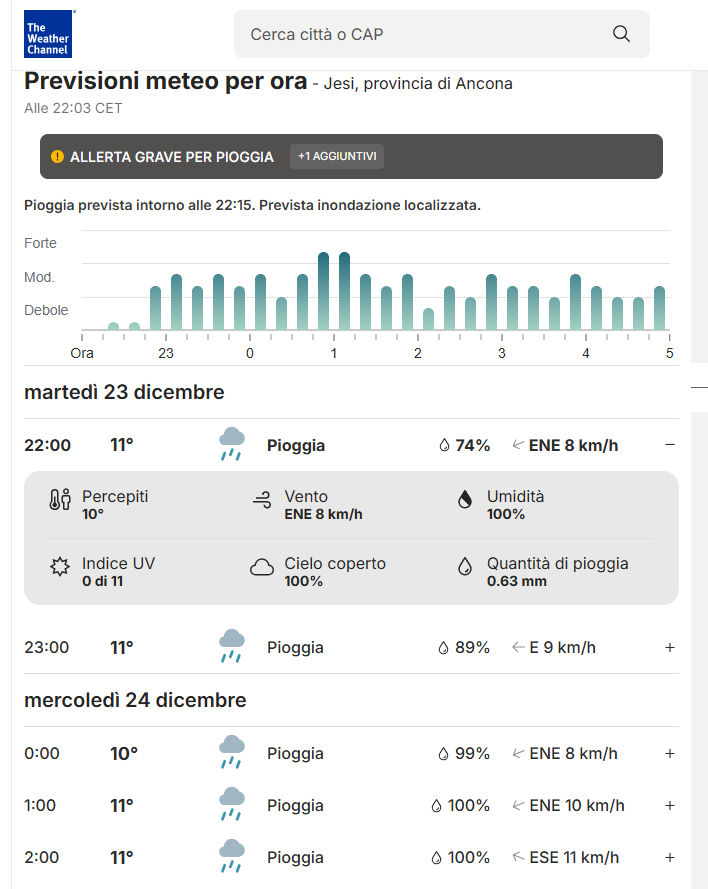Expand the 0:00 forecast row
This screenshot has height=889, width=708.
[x=670, y=753]
